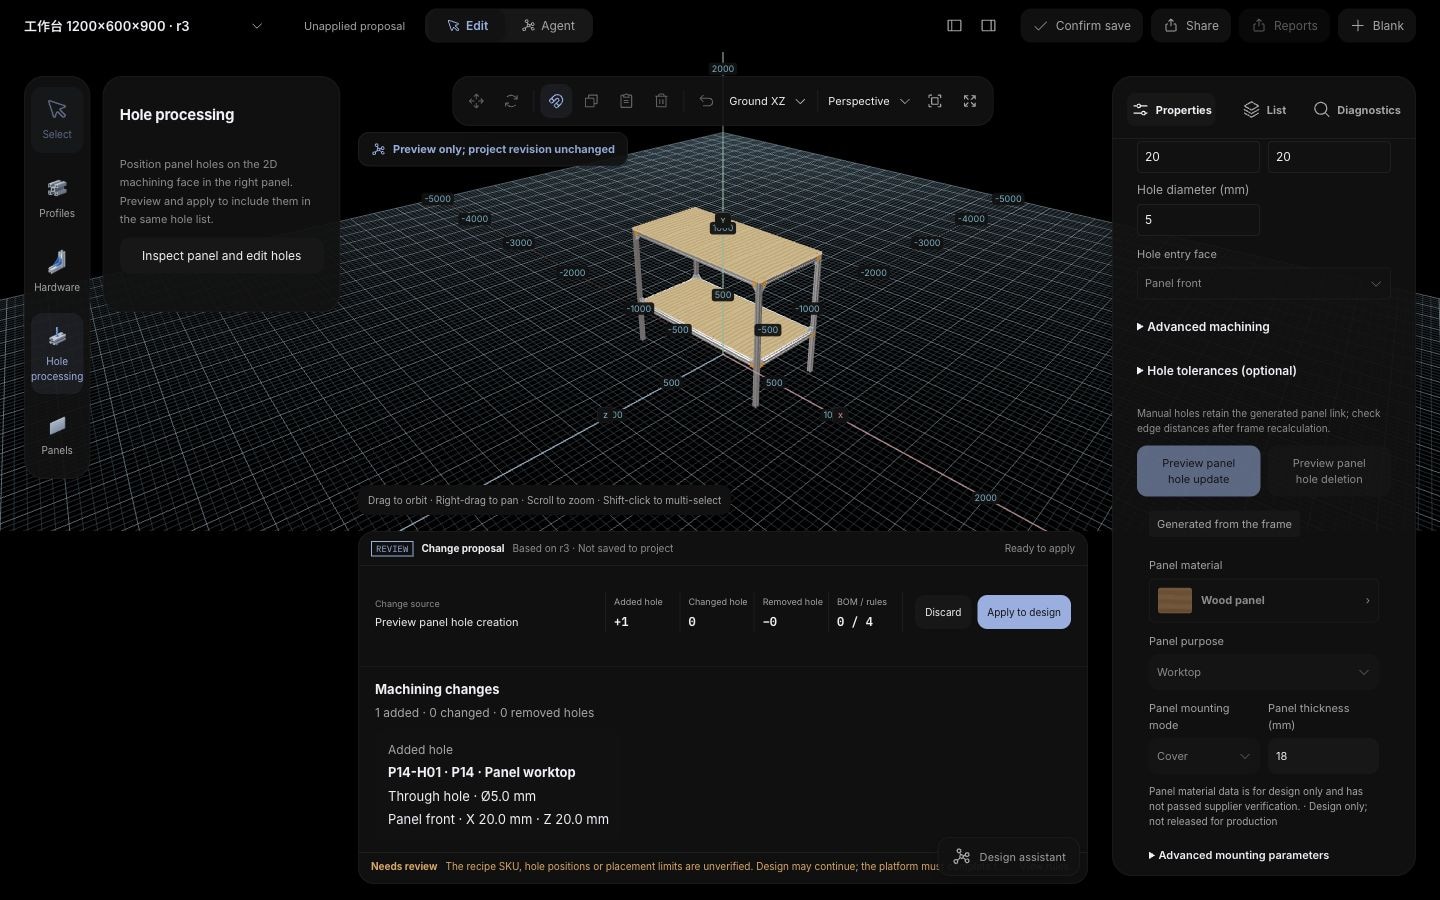Viewport: 1440px width, 900px height.
Task: Switch to Agent mode tab
Action: [x=548, y=26]
